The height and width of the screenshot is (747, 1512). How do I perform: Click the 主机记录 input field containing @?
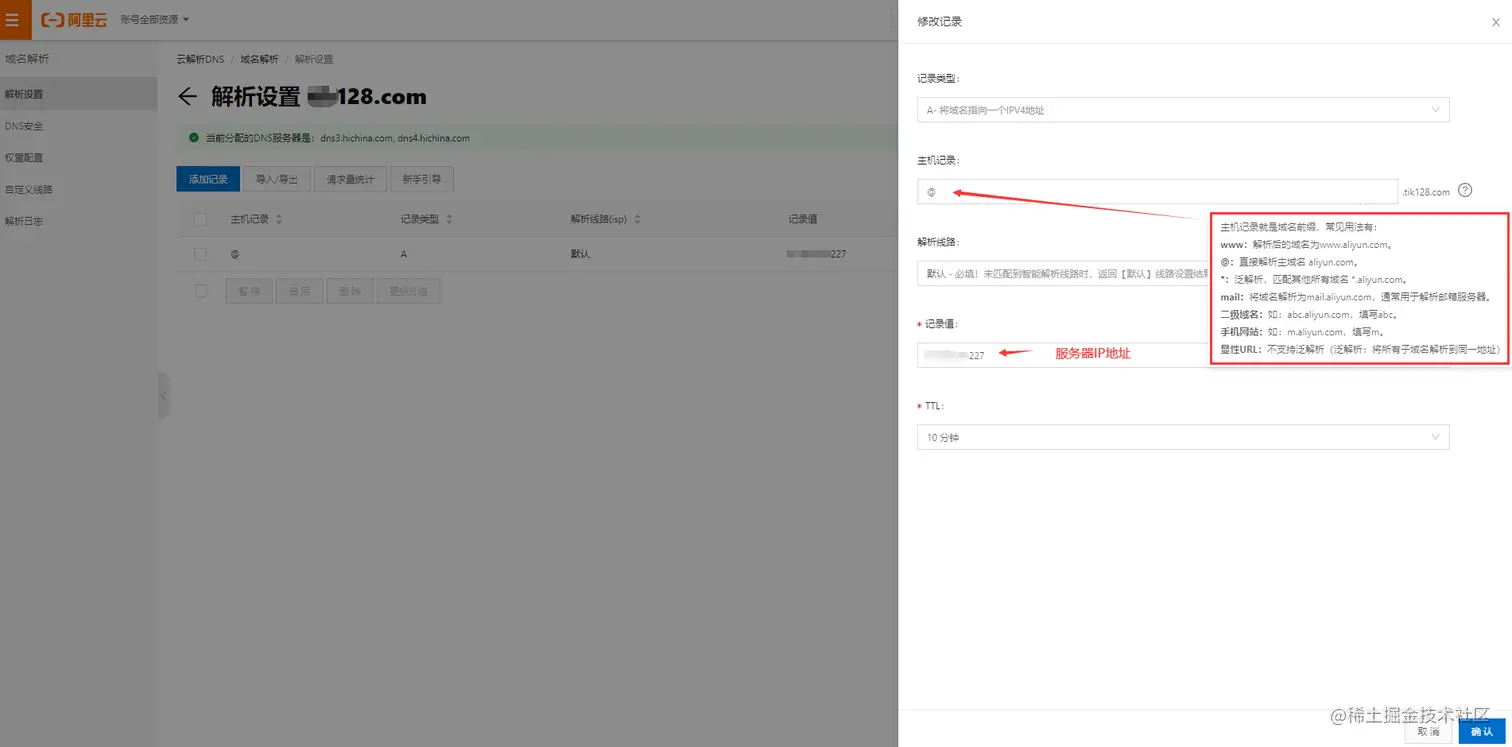tap(1157, 192)
